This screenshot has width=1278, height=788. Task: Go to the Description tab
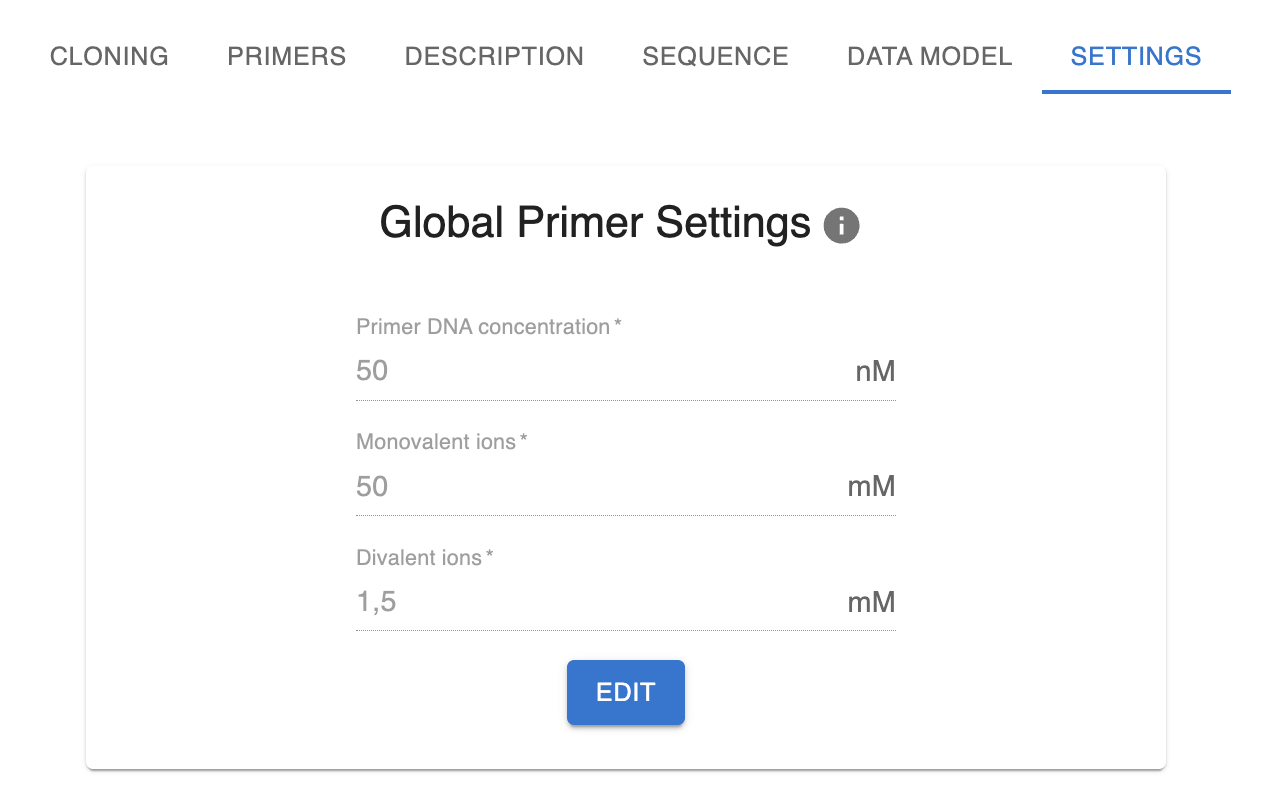pos(494,56)
